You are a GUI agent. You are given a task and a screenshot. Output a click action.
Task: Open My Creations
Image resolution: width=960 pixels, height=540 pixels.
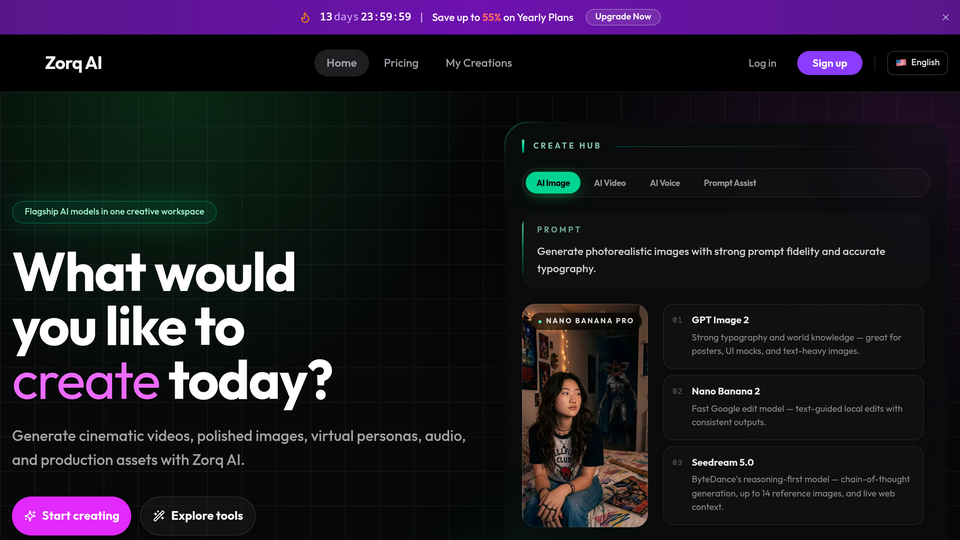pos(479,63)
